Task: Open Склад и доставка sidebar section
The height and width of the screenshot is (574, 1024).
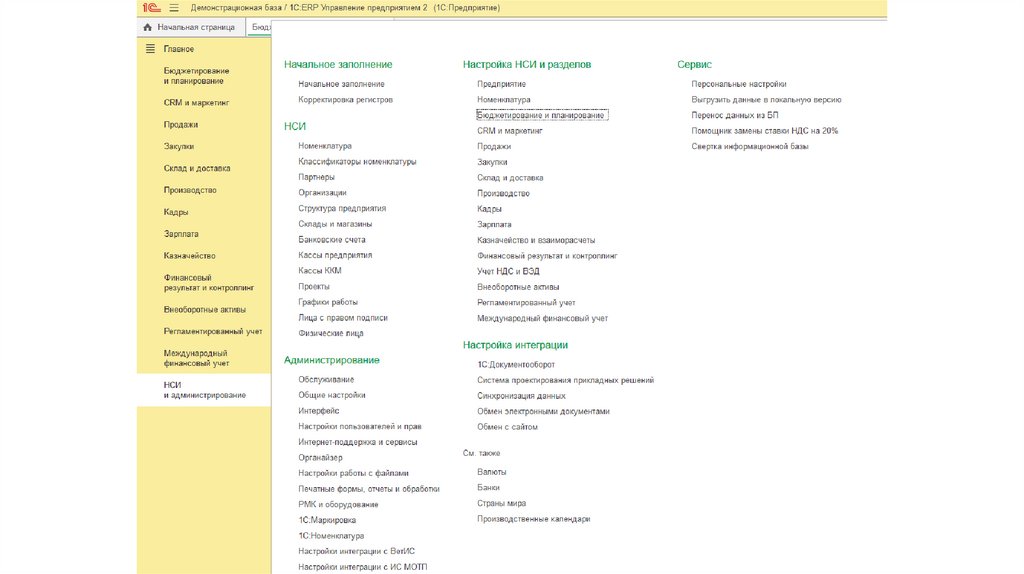Action: click(197, 168)
